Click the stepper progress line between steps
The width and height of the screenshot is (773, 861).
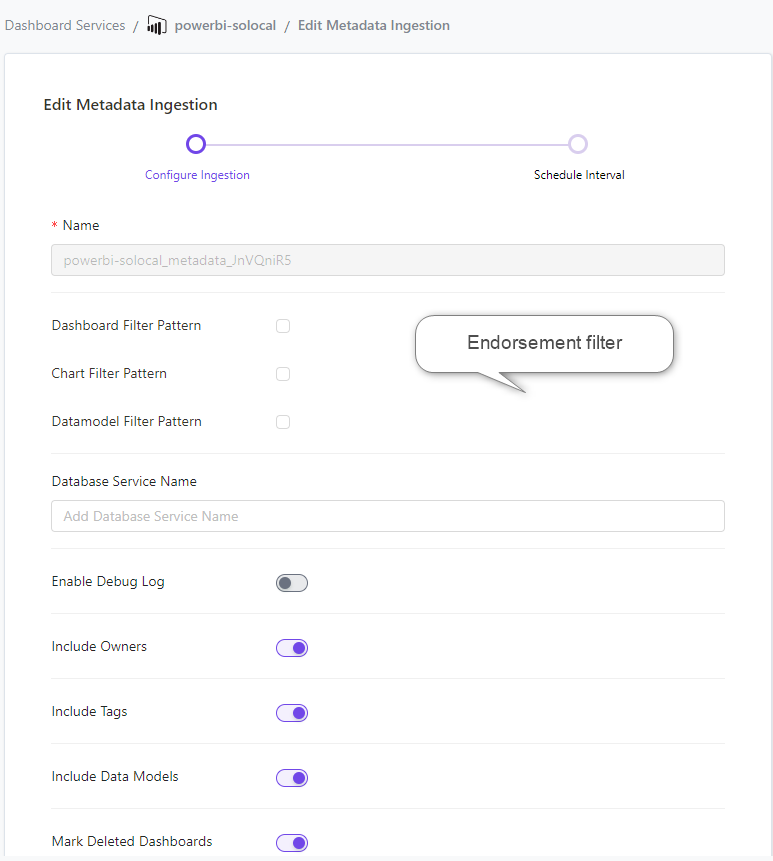point(387,144)
